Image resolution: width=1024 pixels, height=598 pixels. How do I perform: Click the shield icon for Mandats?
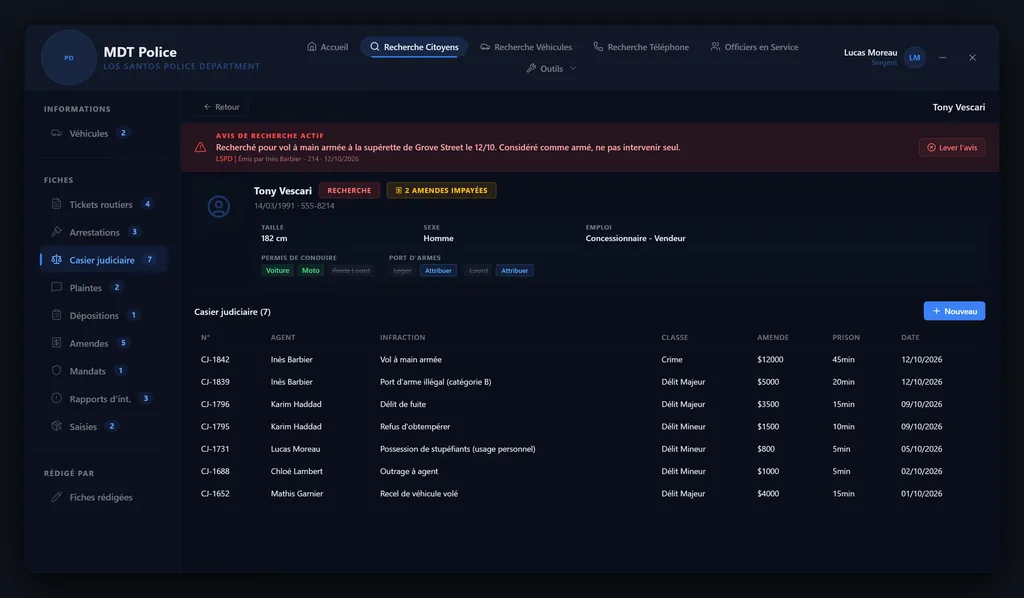tap(57, 371)
